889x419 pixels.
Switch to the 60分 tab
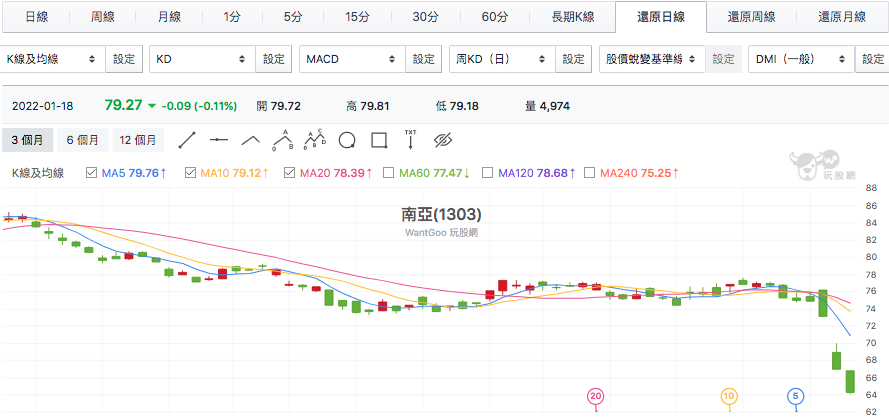494,17
